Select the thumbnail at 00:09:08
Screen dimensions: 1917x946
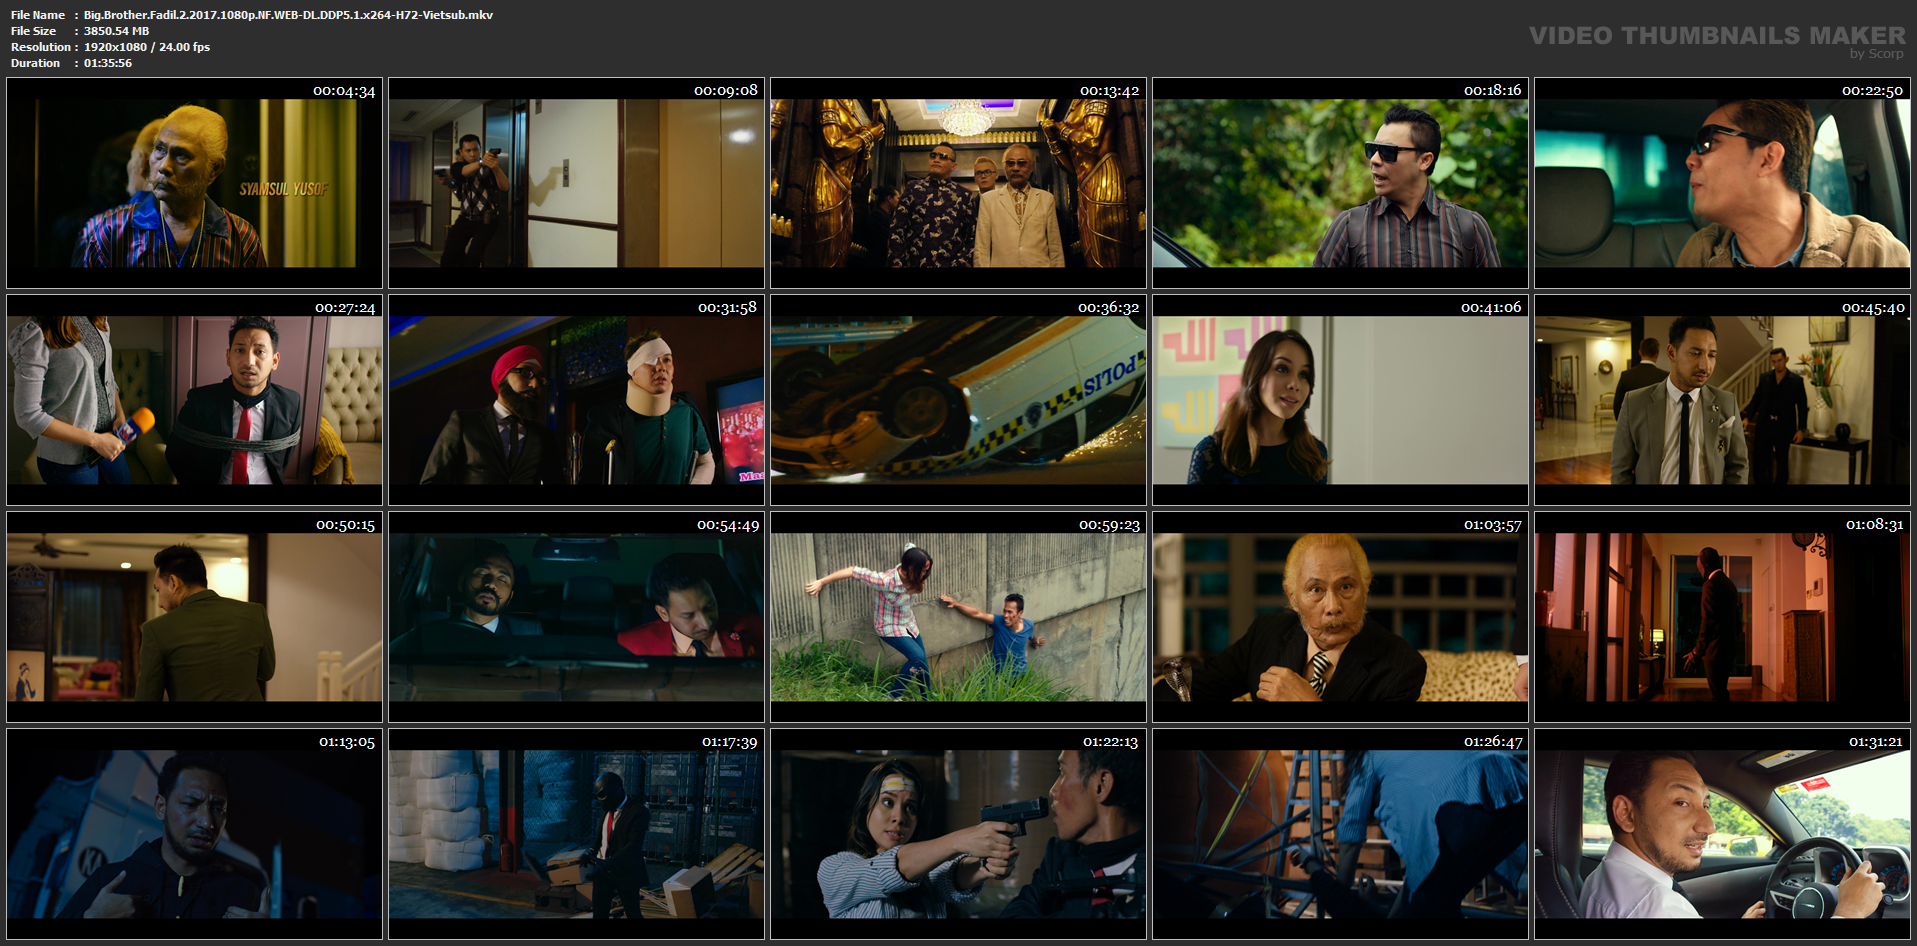coord(576,183)
